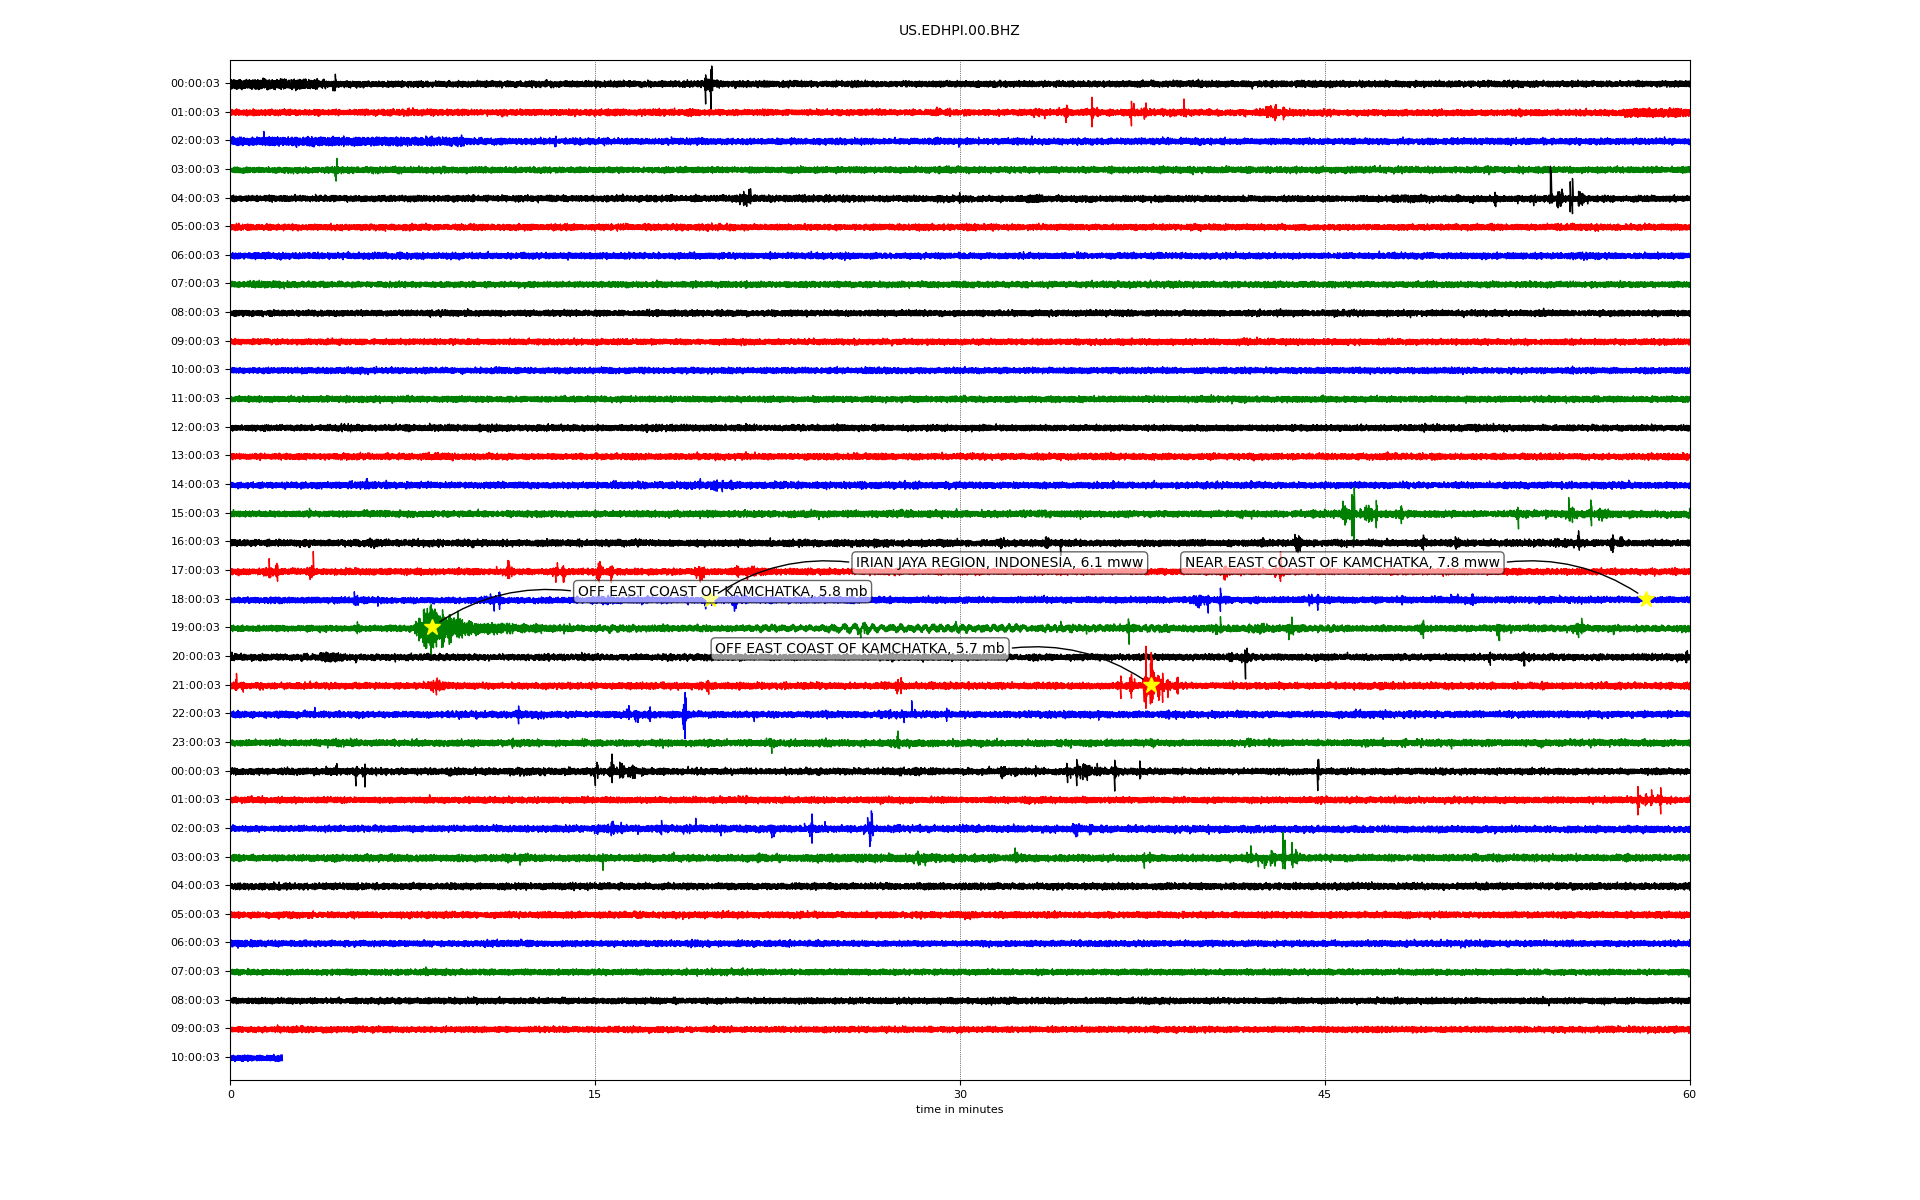This screenshot has width=1920, height=1200.
Task: Click the 15:00:03 row time label
Action: point(195,513)
